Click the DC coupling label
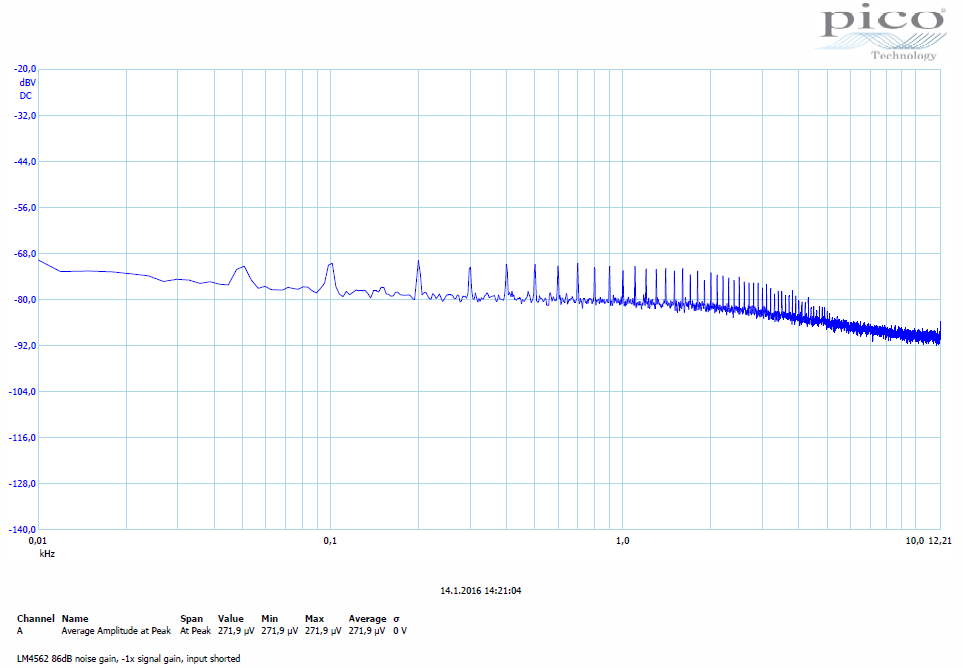Image resolution: width=963 pixels, height=668 pixels. point(25,96)
